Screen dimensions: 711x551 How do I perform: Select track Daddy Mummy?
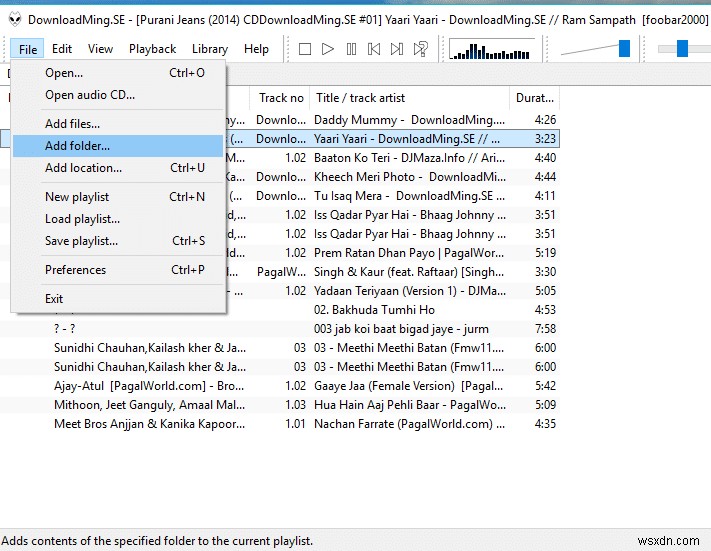point(409,120)
